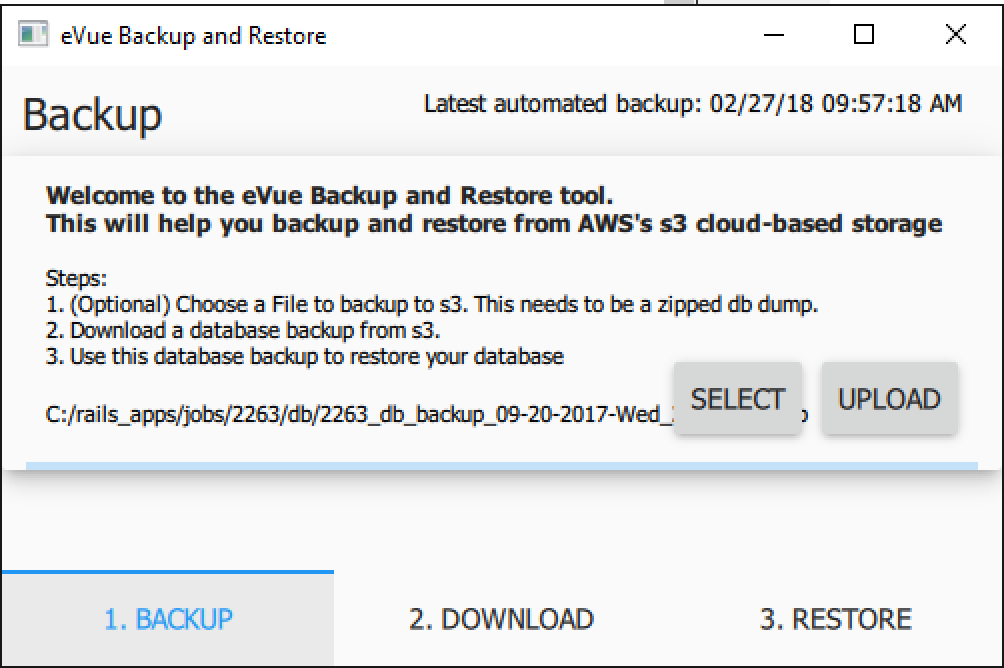Switch to the 1. BACKUP tab
Viewport: 1004px width, 668px height.
(168, 619)
